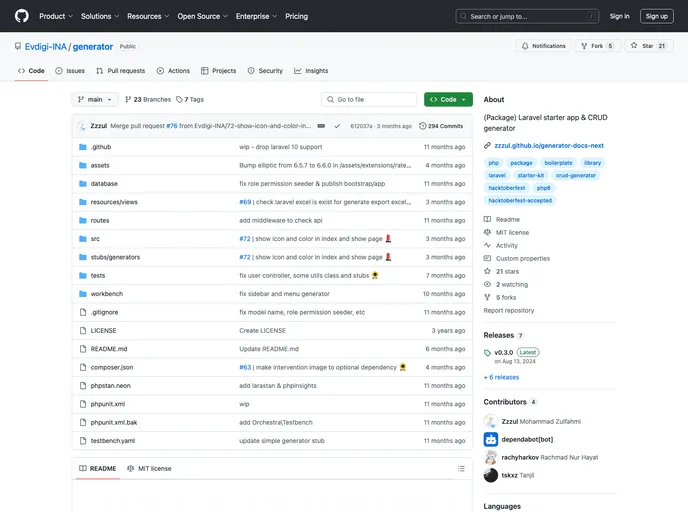Switch to the Issues tab
This screenshot has height=512, width=688.
(x=70, y=71)
